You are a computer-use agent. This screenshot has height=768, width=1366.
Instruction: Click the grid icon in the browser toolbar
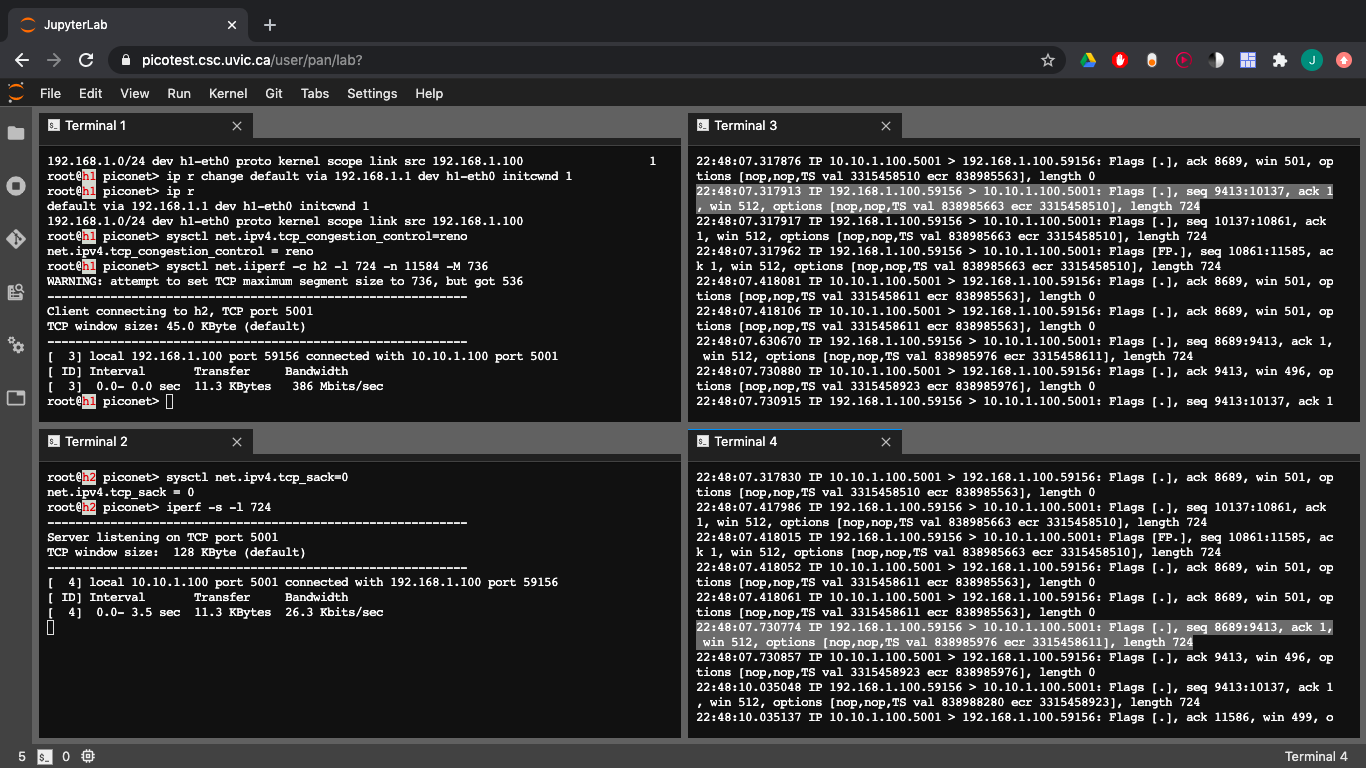(1248, 60)
